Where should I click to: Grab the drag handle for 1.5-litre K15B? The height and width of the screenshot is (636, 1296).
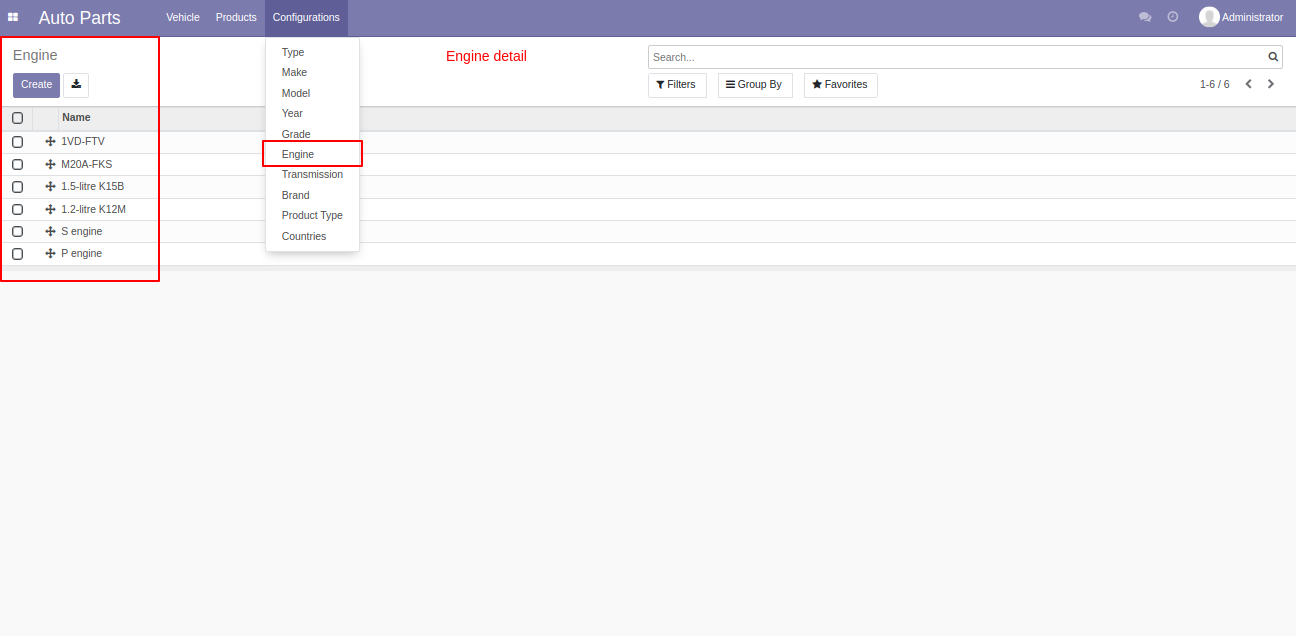coord(50,187)
